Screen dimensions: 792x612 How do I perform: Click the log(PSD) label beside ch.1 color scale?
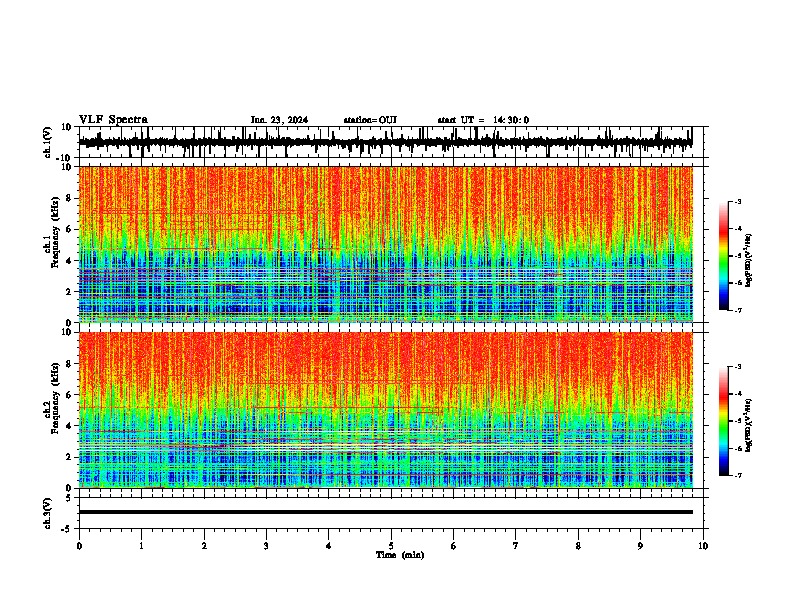coord(748,261)
